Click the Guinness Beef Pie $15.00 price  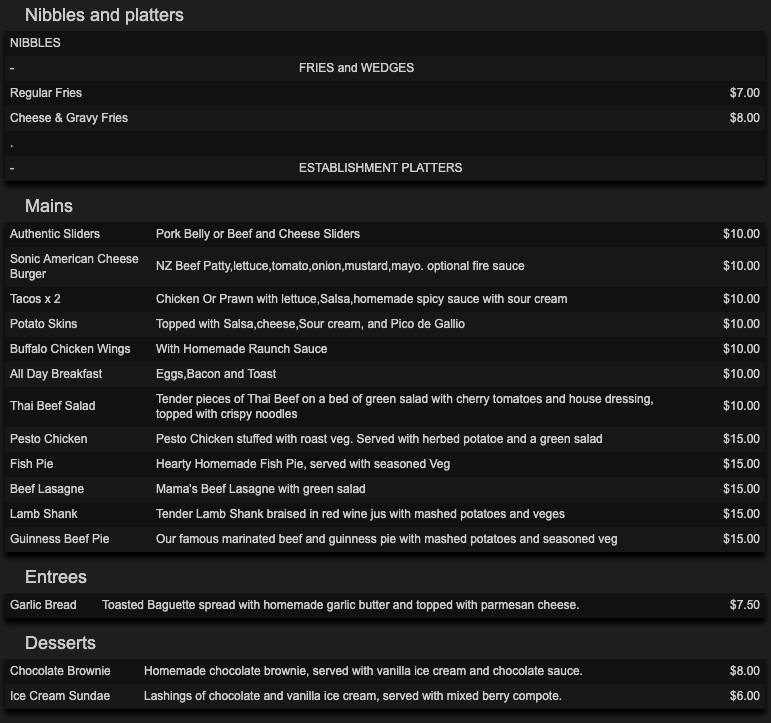tap(741, 539)
